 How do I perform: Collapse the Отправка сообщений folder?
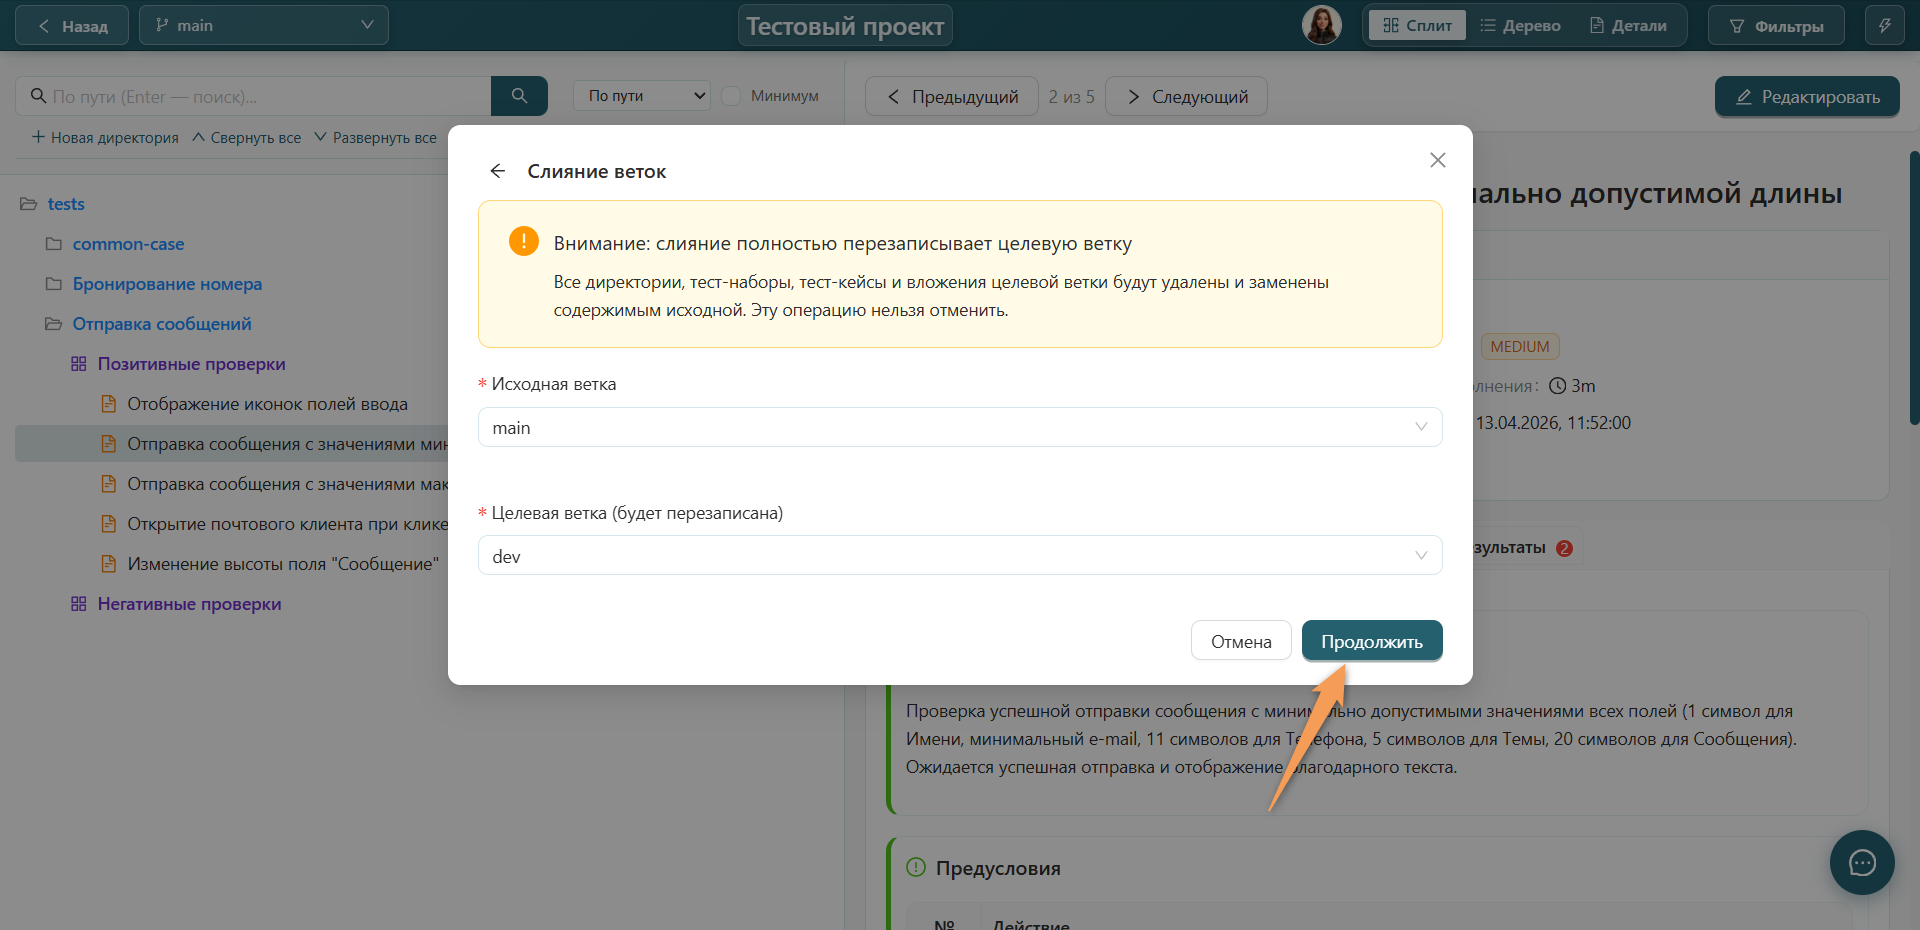162,324
